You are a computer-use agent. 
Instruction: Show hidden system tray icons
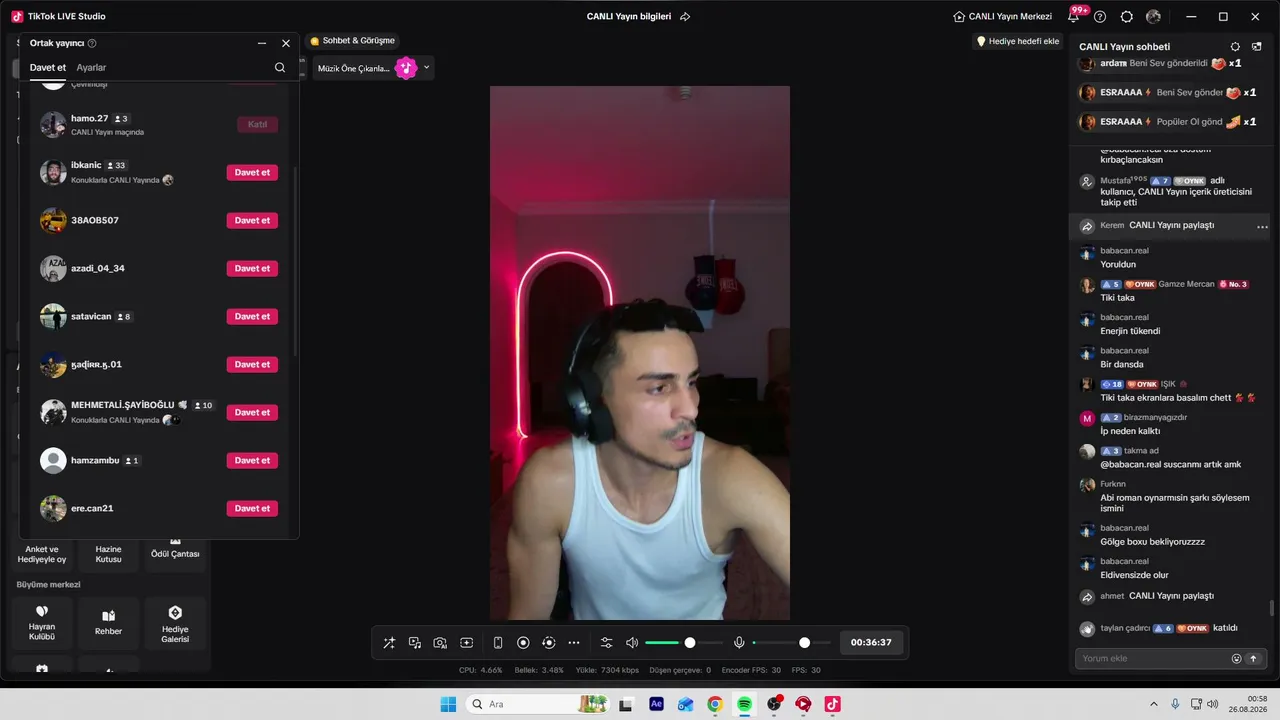[x=1153, y=704]
